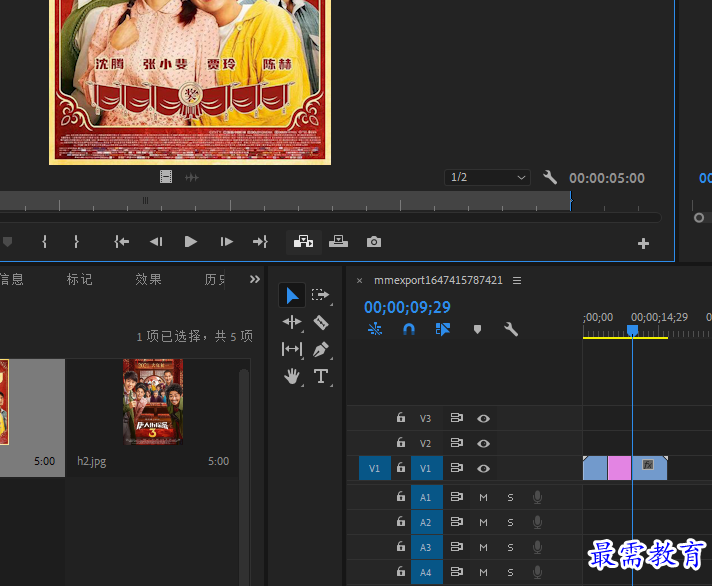Image resolution: width=712 pixels, height=586 pixels.
Task: Mute track A2
Action: (x=483, y=522)
